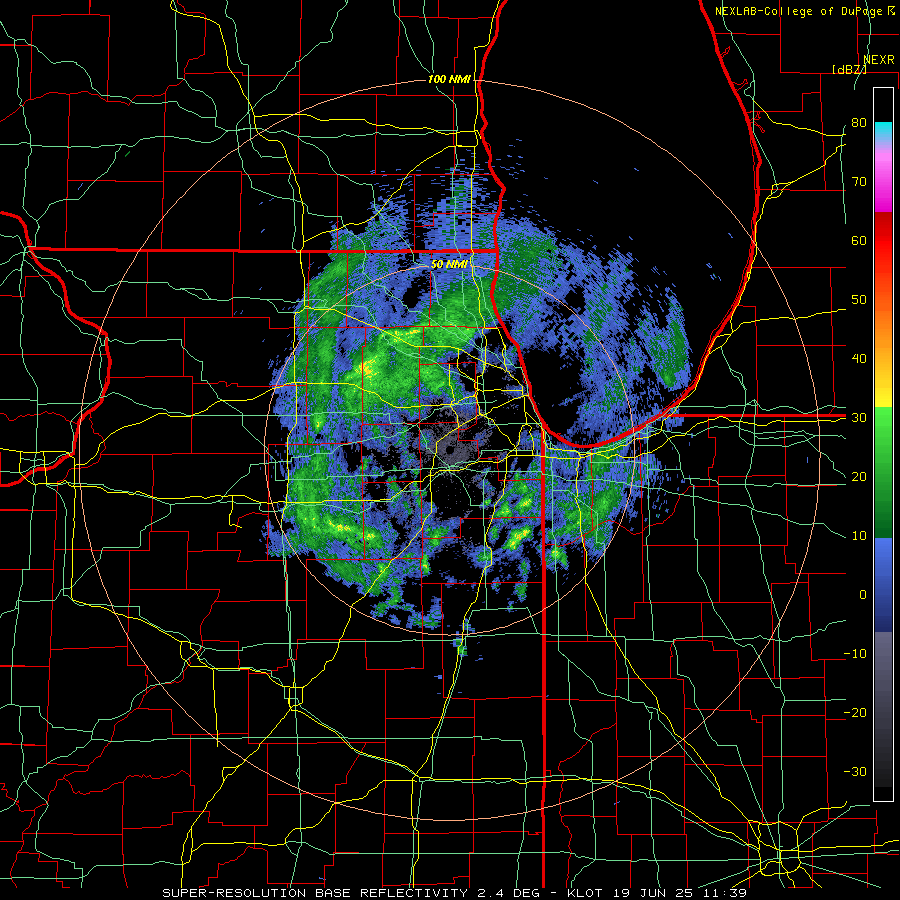Select the 80 value on the dBZ scale
The width and height of the screenshot is (900, 900).
point(859,123)
